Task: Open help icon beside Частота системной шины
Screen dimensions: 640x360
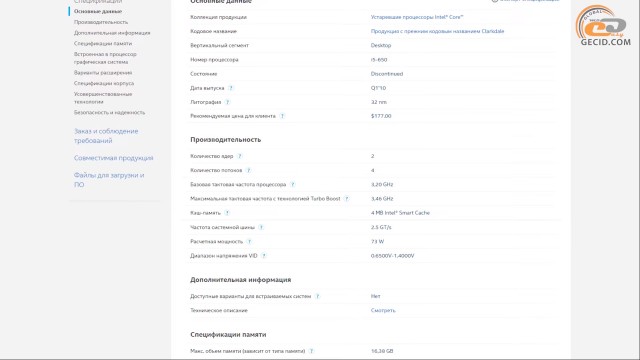Action: (261, 227)
